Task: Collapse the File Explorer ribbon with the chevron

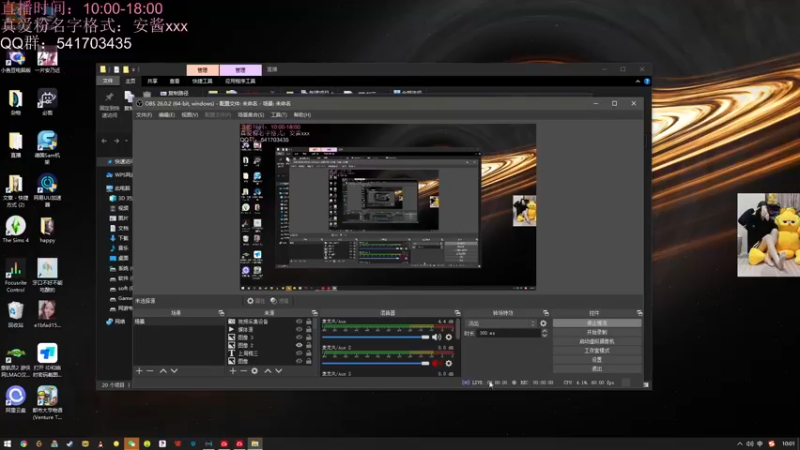Action: tap(638, 81)
